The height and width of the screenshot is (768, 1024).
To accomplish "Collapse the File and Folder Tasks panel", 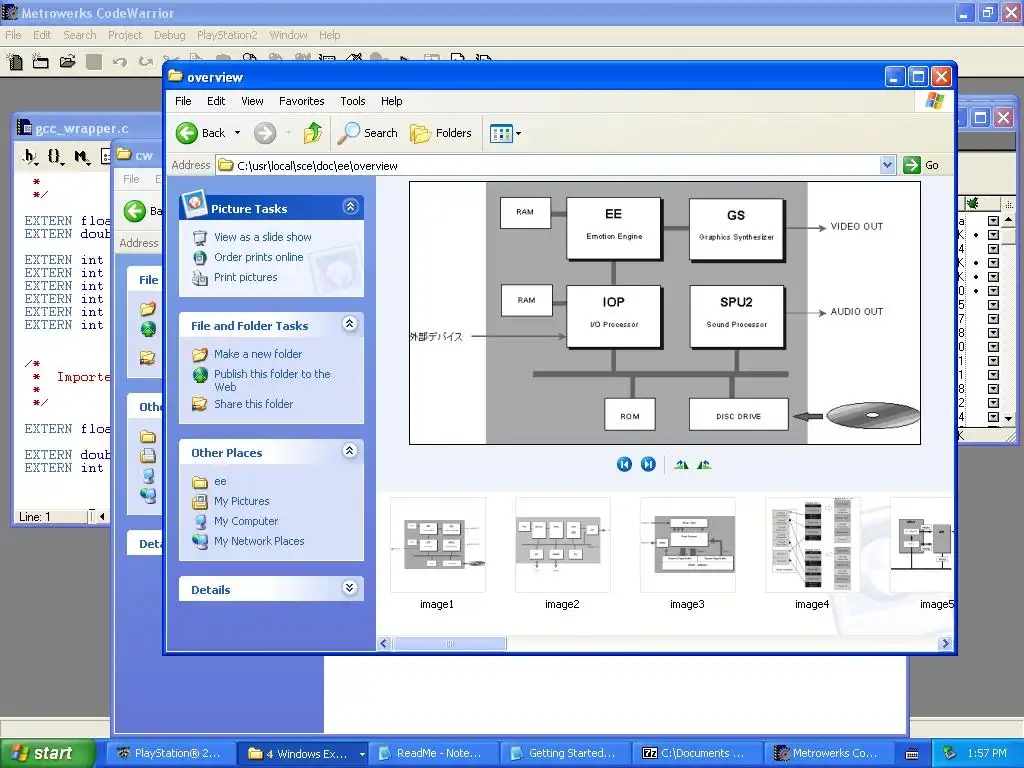I will [x=350, y=324].
